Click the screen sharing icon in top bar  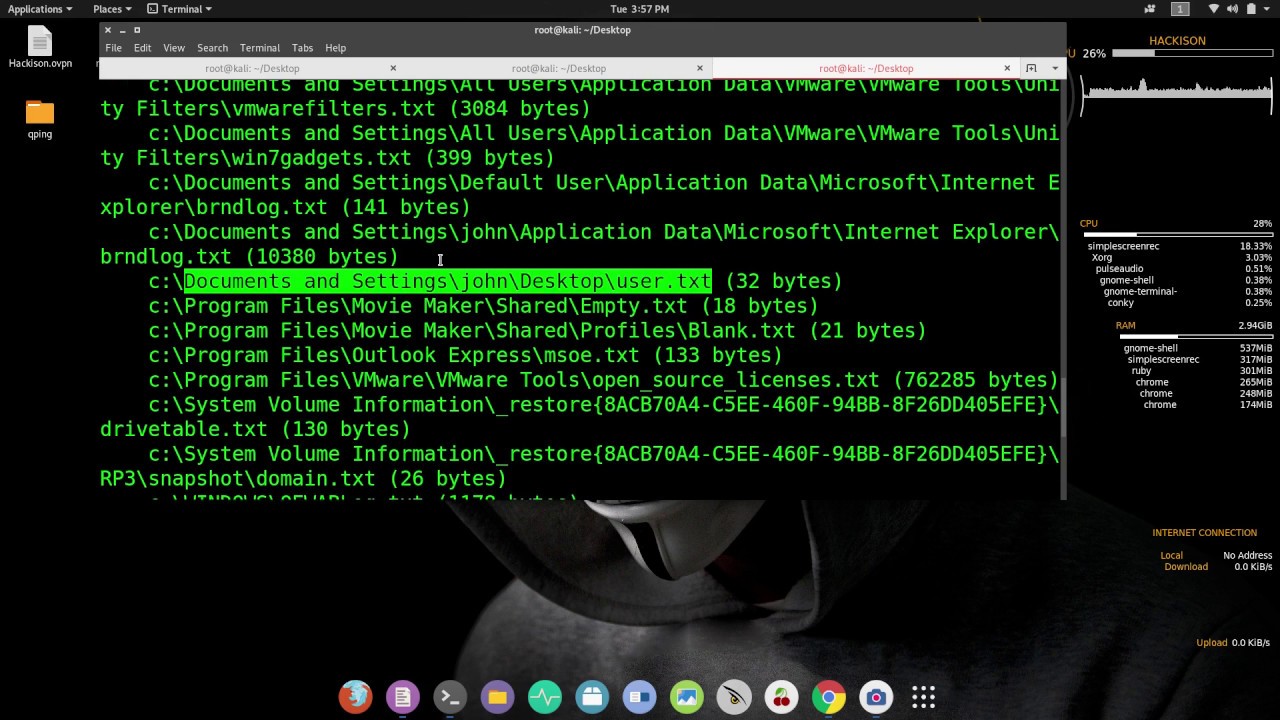pyautogui.click(x=1151, y=9)
